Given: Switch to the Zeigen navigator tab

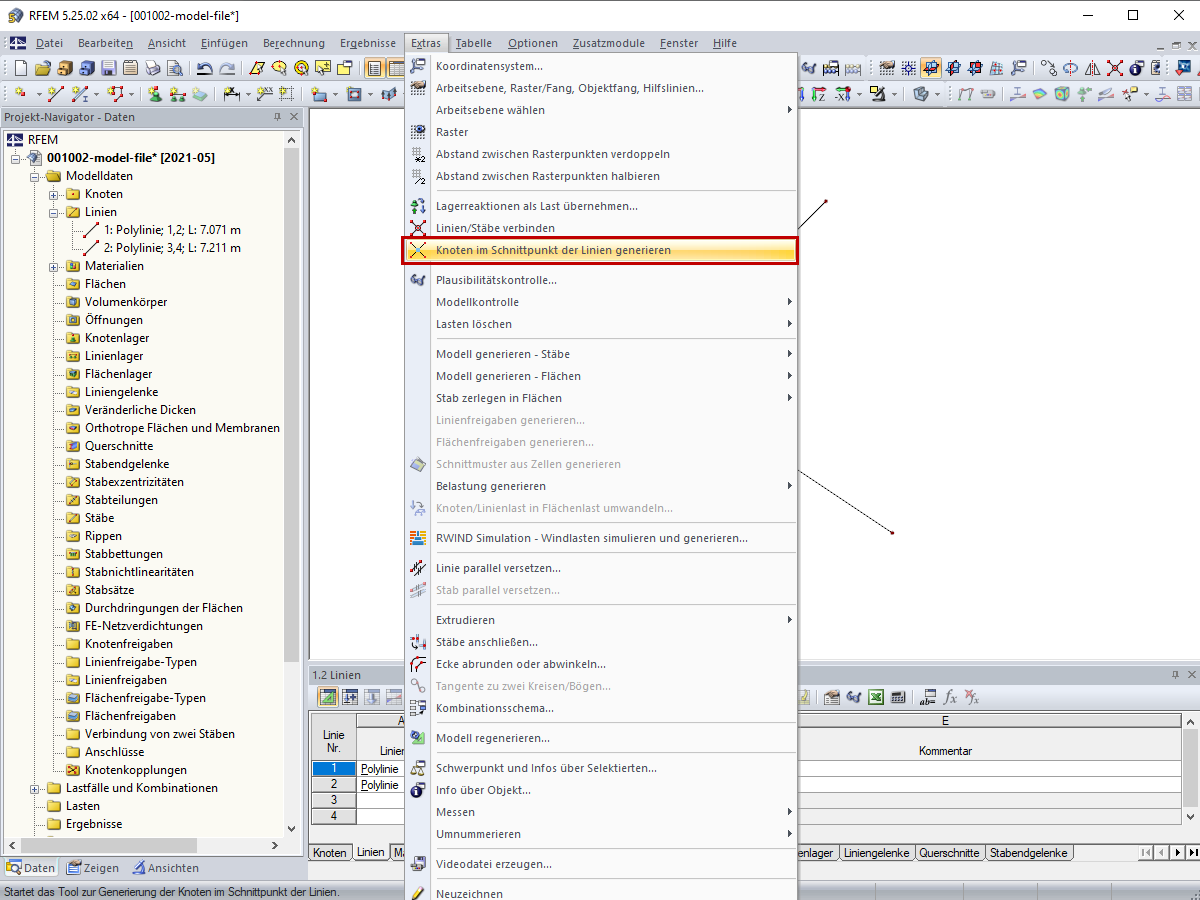Looking at the screenshot, I should (x=94, y=868).
